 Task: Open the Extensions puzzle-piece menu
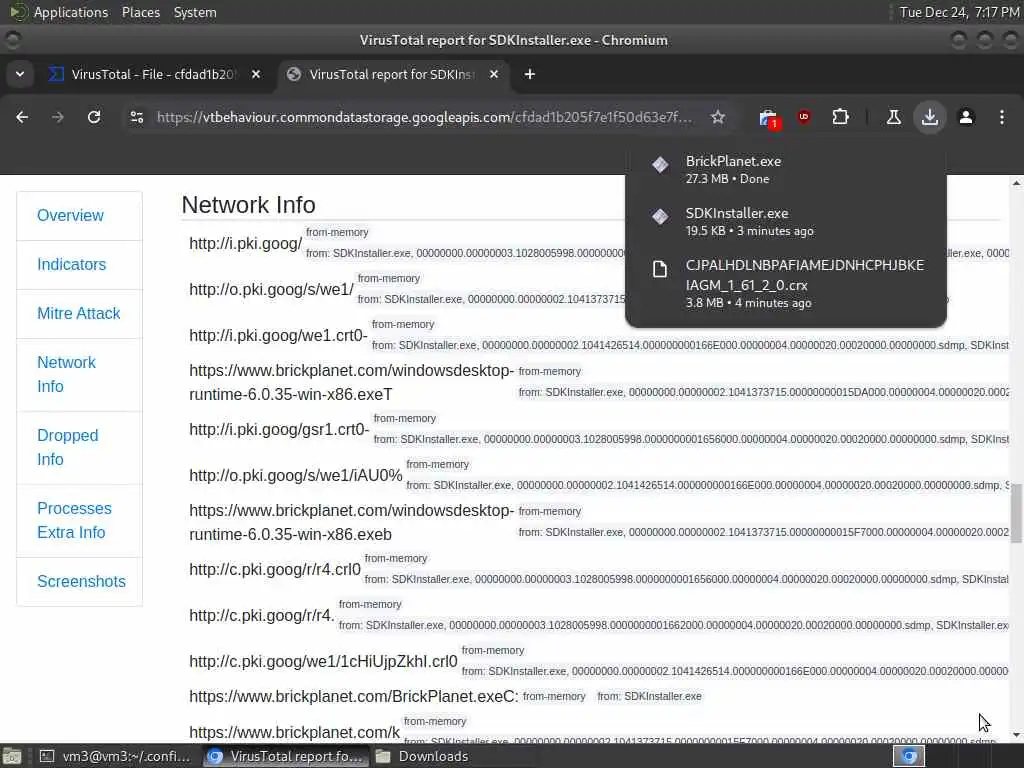[x=840, y=117]
